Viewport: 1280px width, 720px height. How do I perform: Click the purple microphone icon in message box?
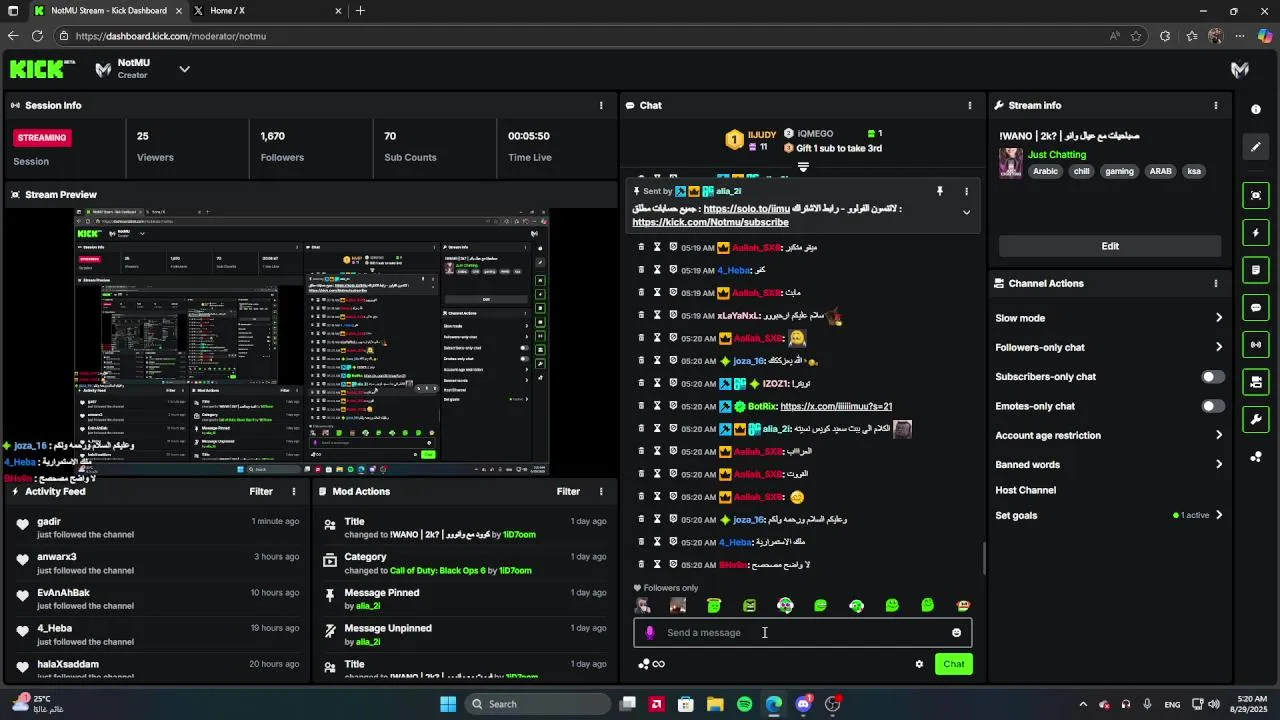tap(650, 632)
